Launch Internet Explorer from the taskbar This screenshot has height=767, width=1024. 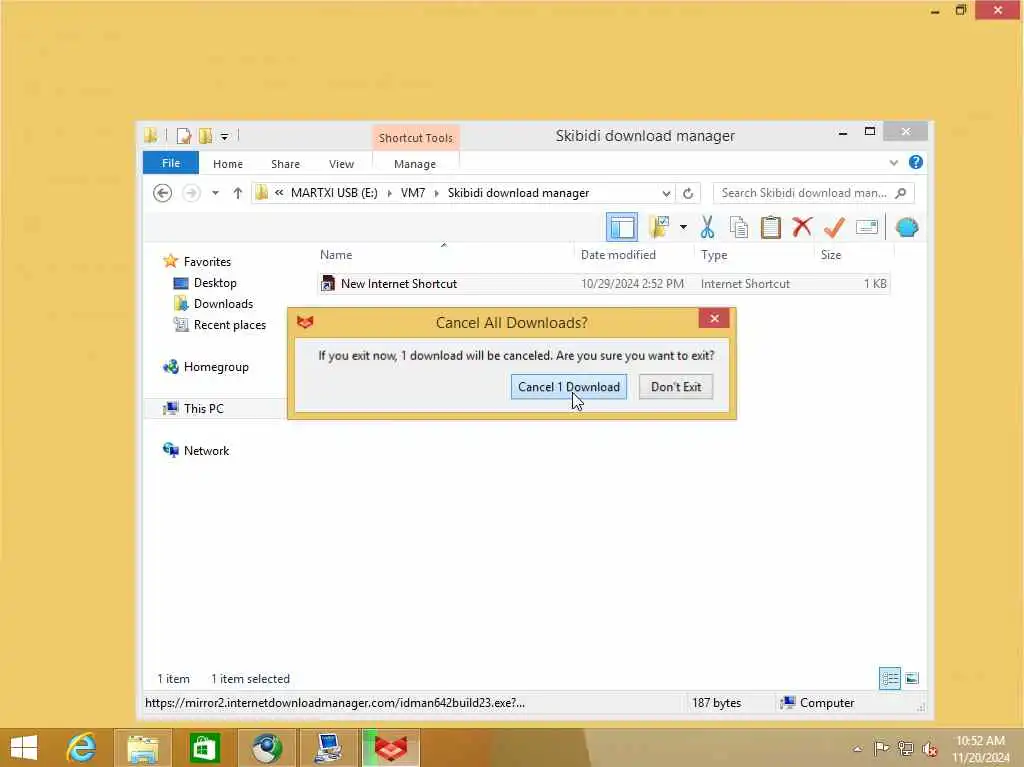point(82,748)
